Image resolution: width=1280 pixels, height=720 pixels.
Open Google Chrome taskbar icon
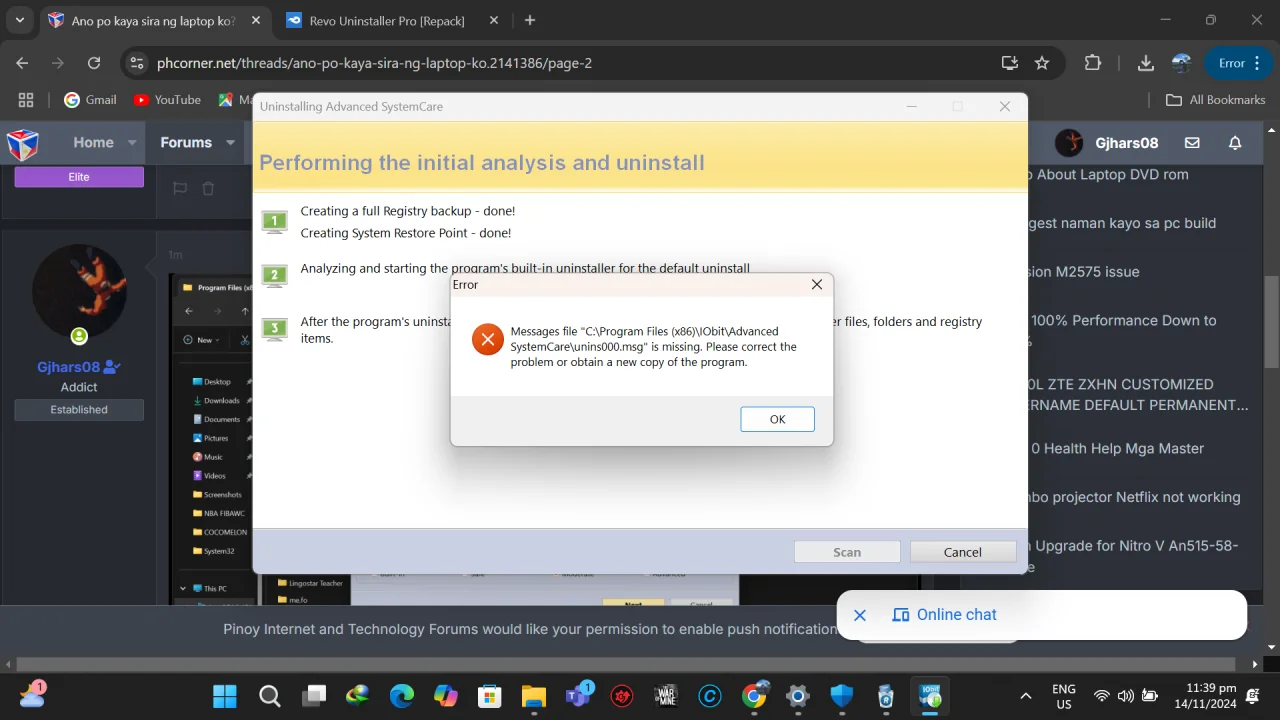point(754,696)
